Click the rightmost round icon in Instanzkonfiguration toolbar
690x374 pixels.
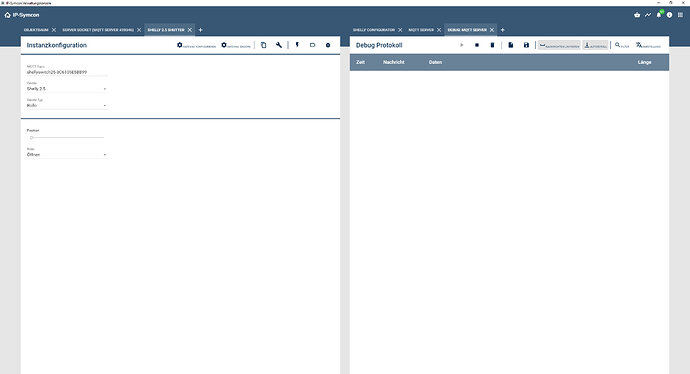click(x=328, y=45)
